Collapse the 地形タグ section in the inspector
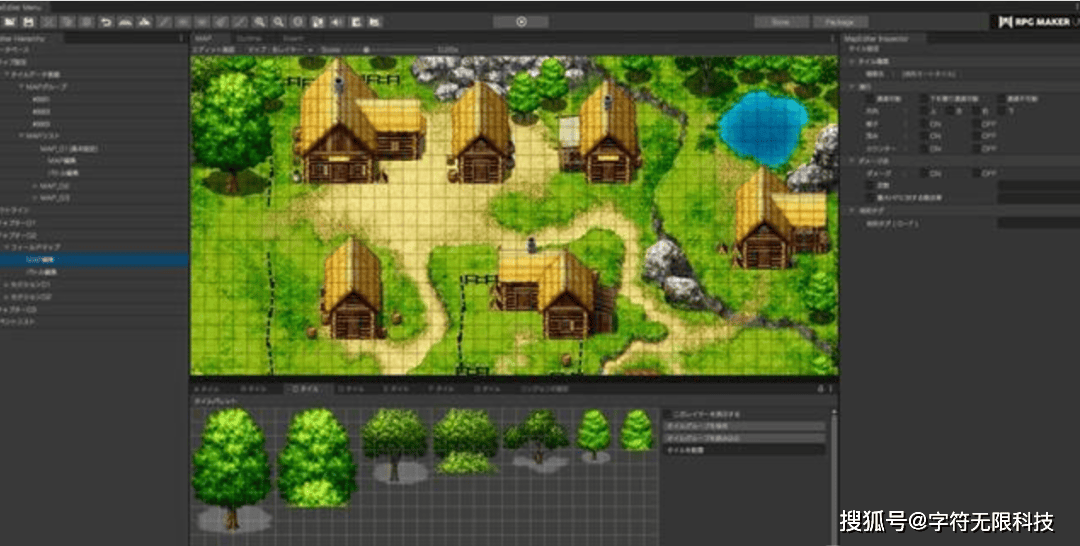This screenshot has height=546, width=1080. pyautogui.click(x=852, y=211)
